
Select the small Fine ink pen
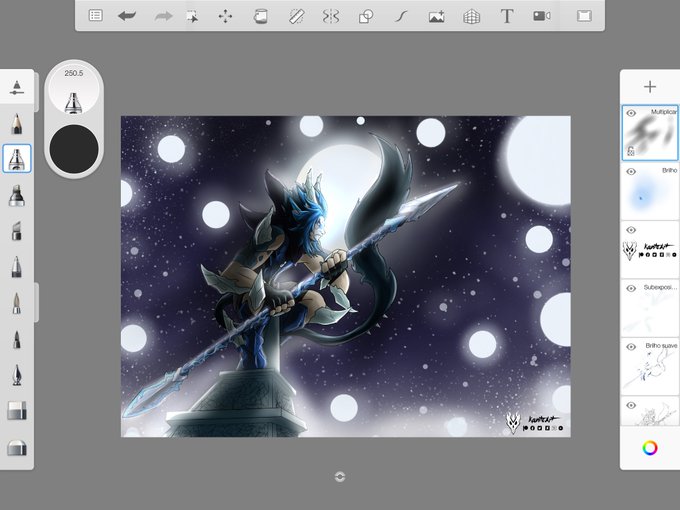pyautogui.click(x=16, y=339)
